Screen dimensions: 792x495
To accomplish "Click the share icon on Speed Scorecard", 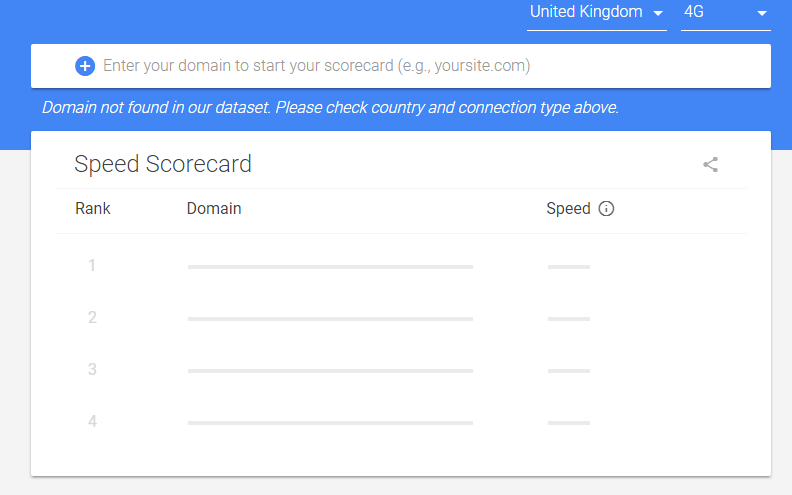I will [x=710, y=164].
